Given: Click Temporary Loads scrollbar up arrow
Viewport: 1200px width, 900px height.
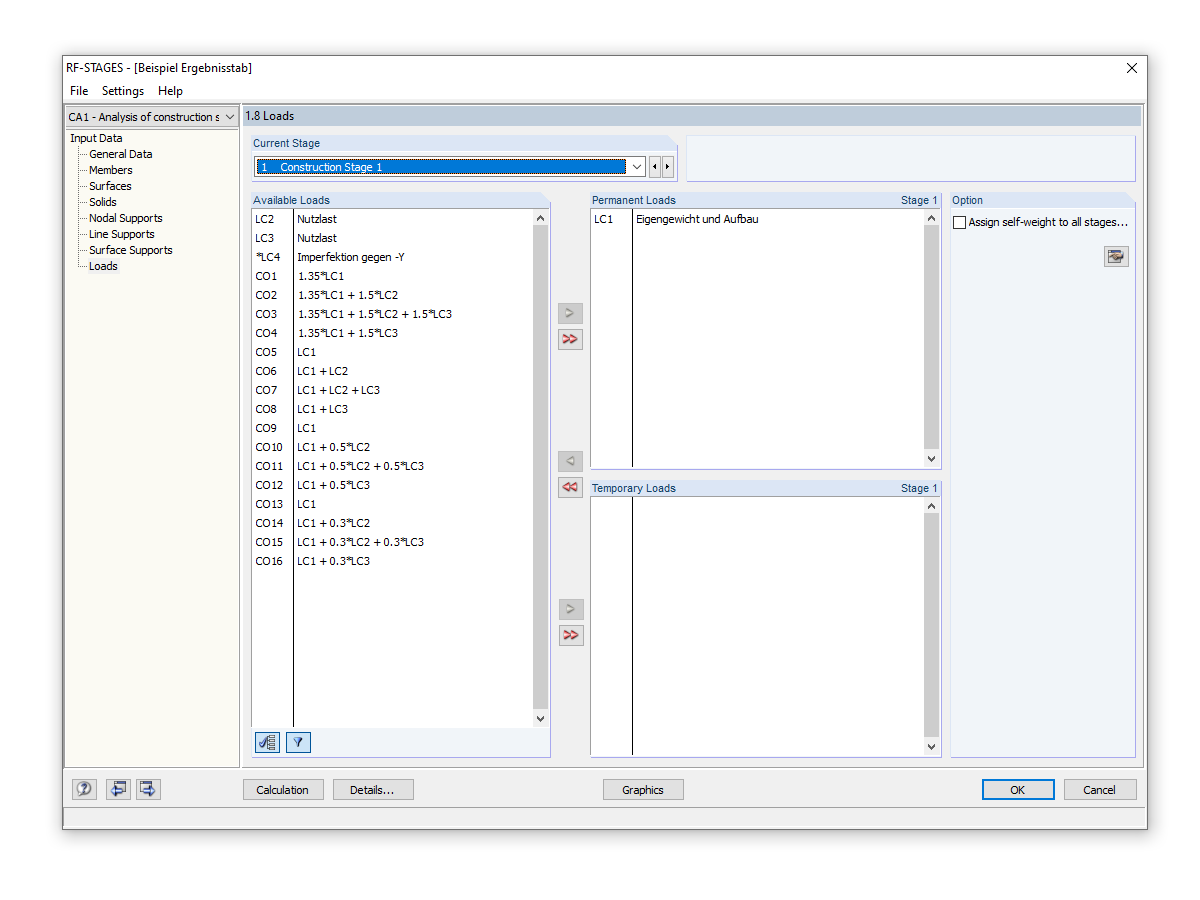Looking at the screenshot, I should pyautogui.click(x=932, y=506).
